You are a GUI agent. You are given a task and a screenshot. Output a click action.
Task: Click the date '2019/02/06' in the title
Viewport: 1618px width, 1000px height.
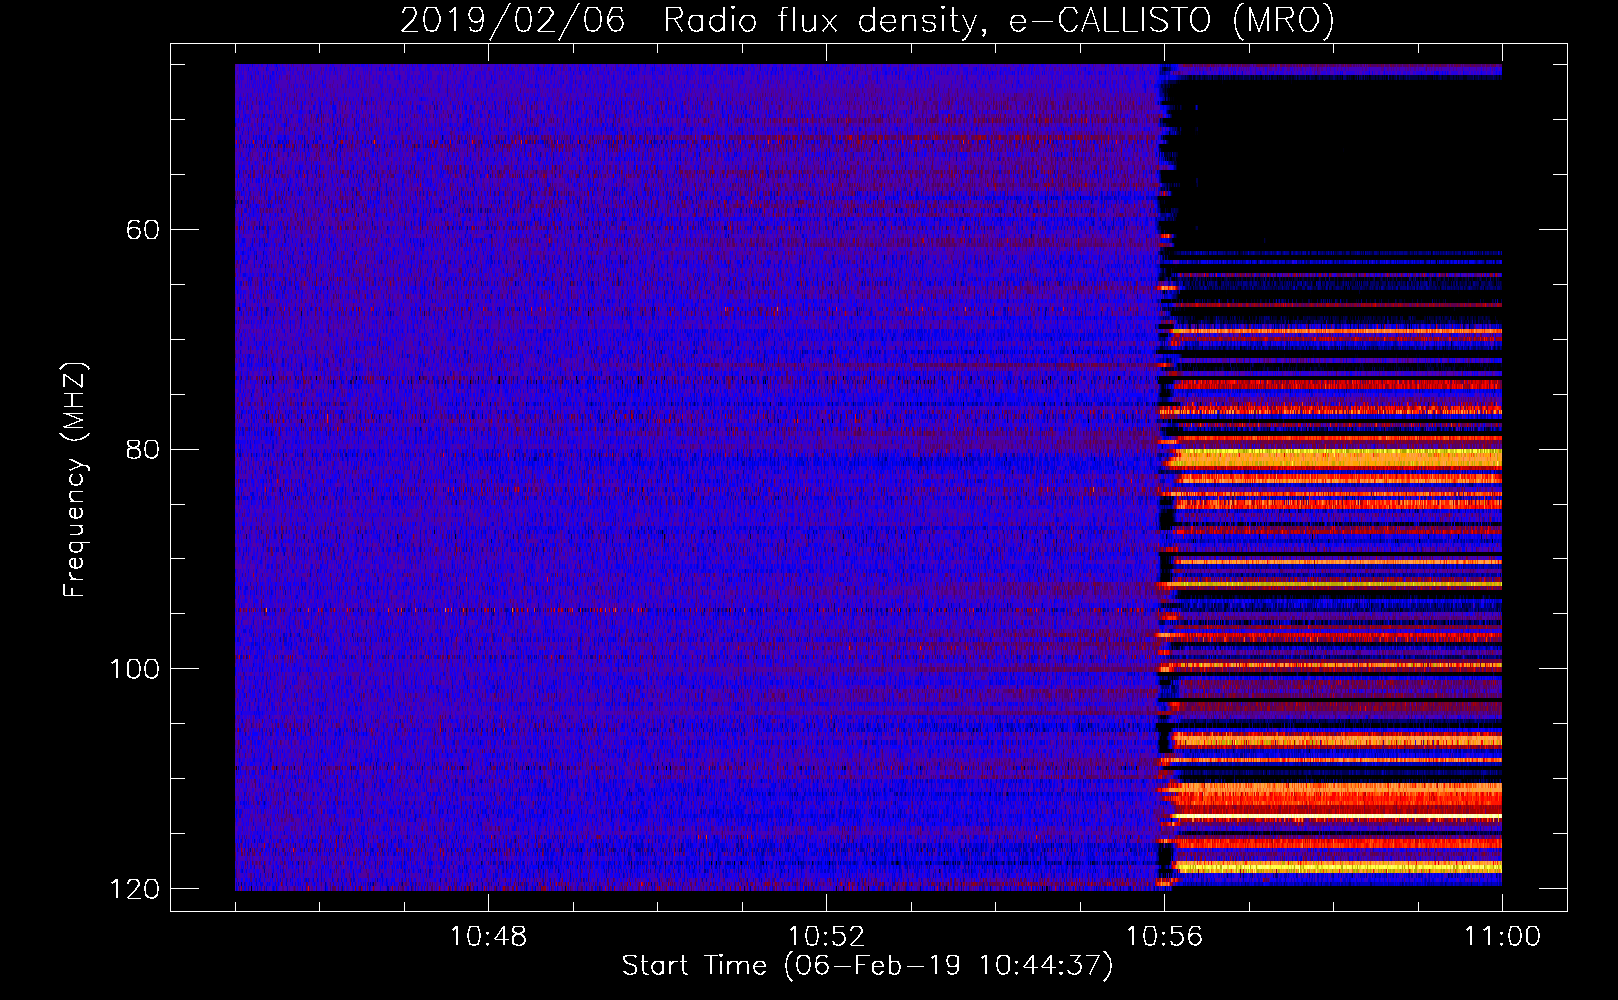click(513, 21)
